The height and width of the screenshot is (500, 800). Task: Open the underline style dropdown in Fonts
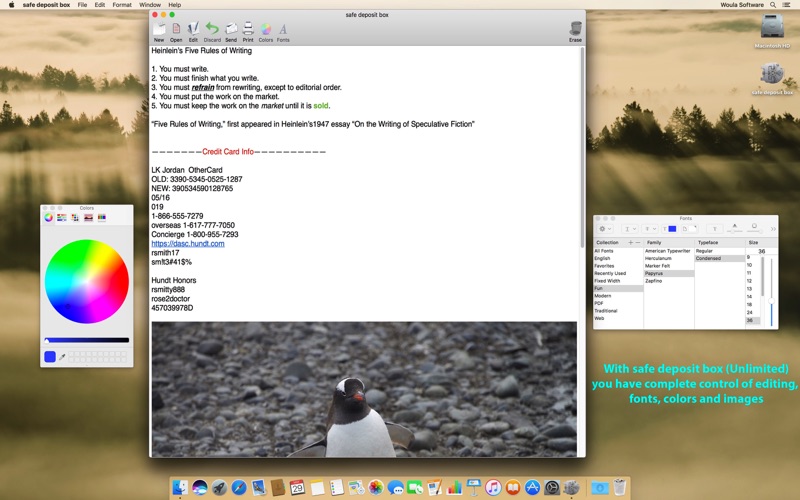630,229
